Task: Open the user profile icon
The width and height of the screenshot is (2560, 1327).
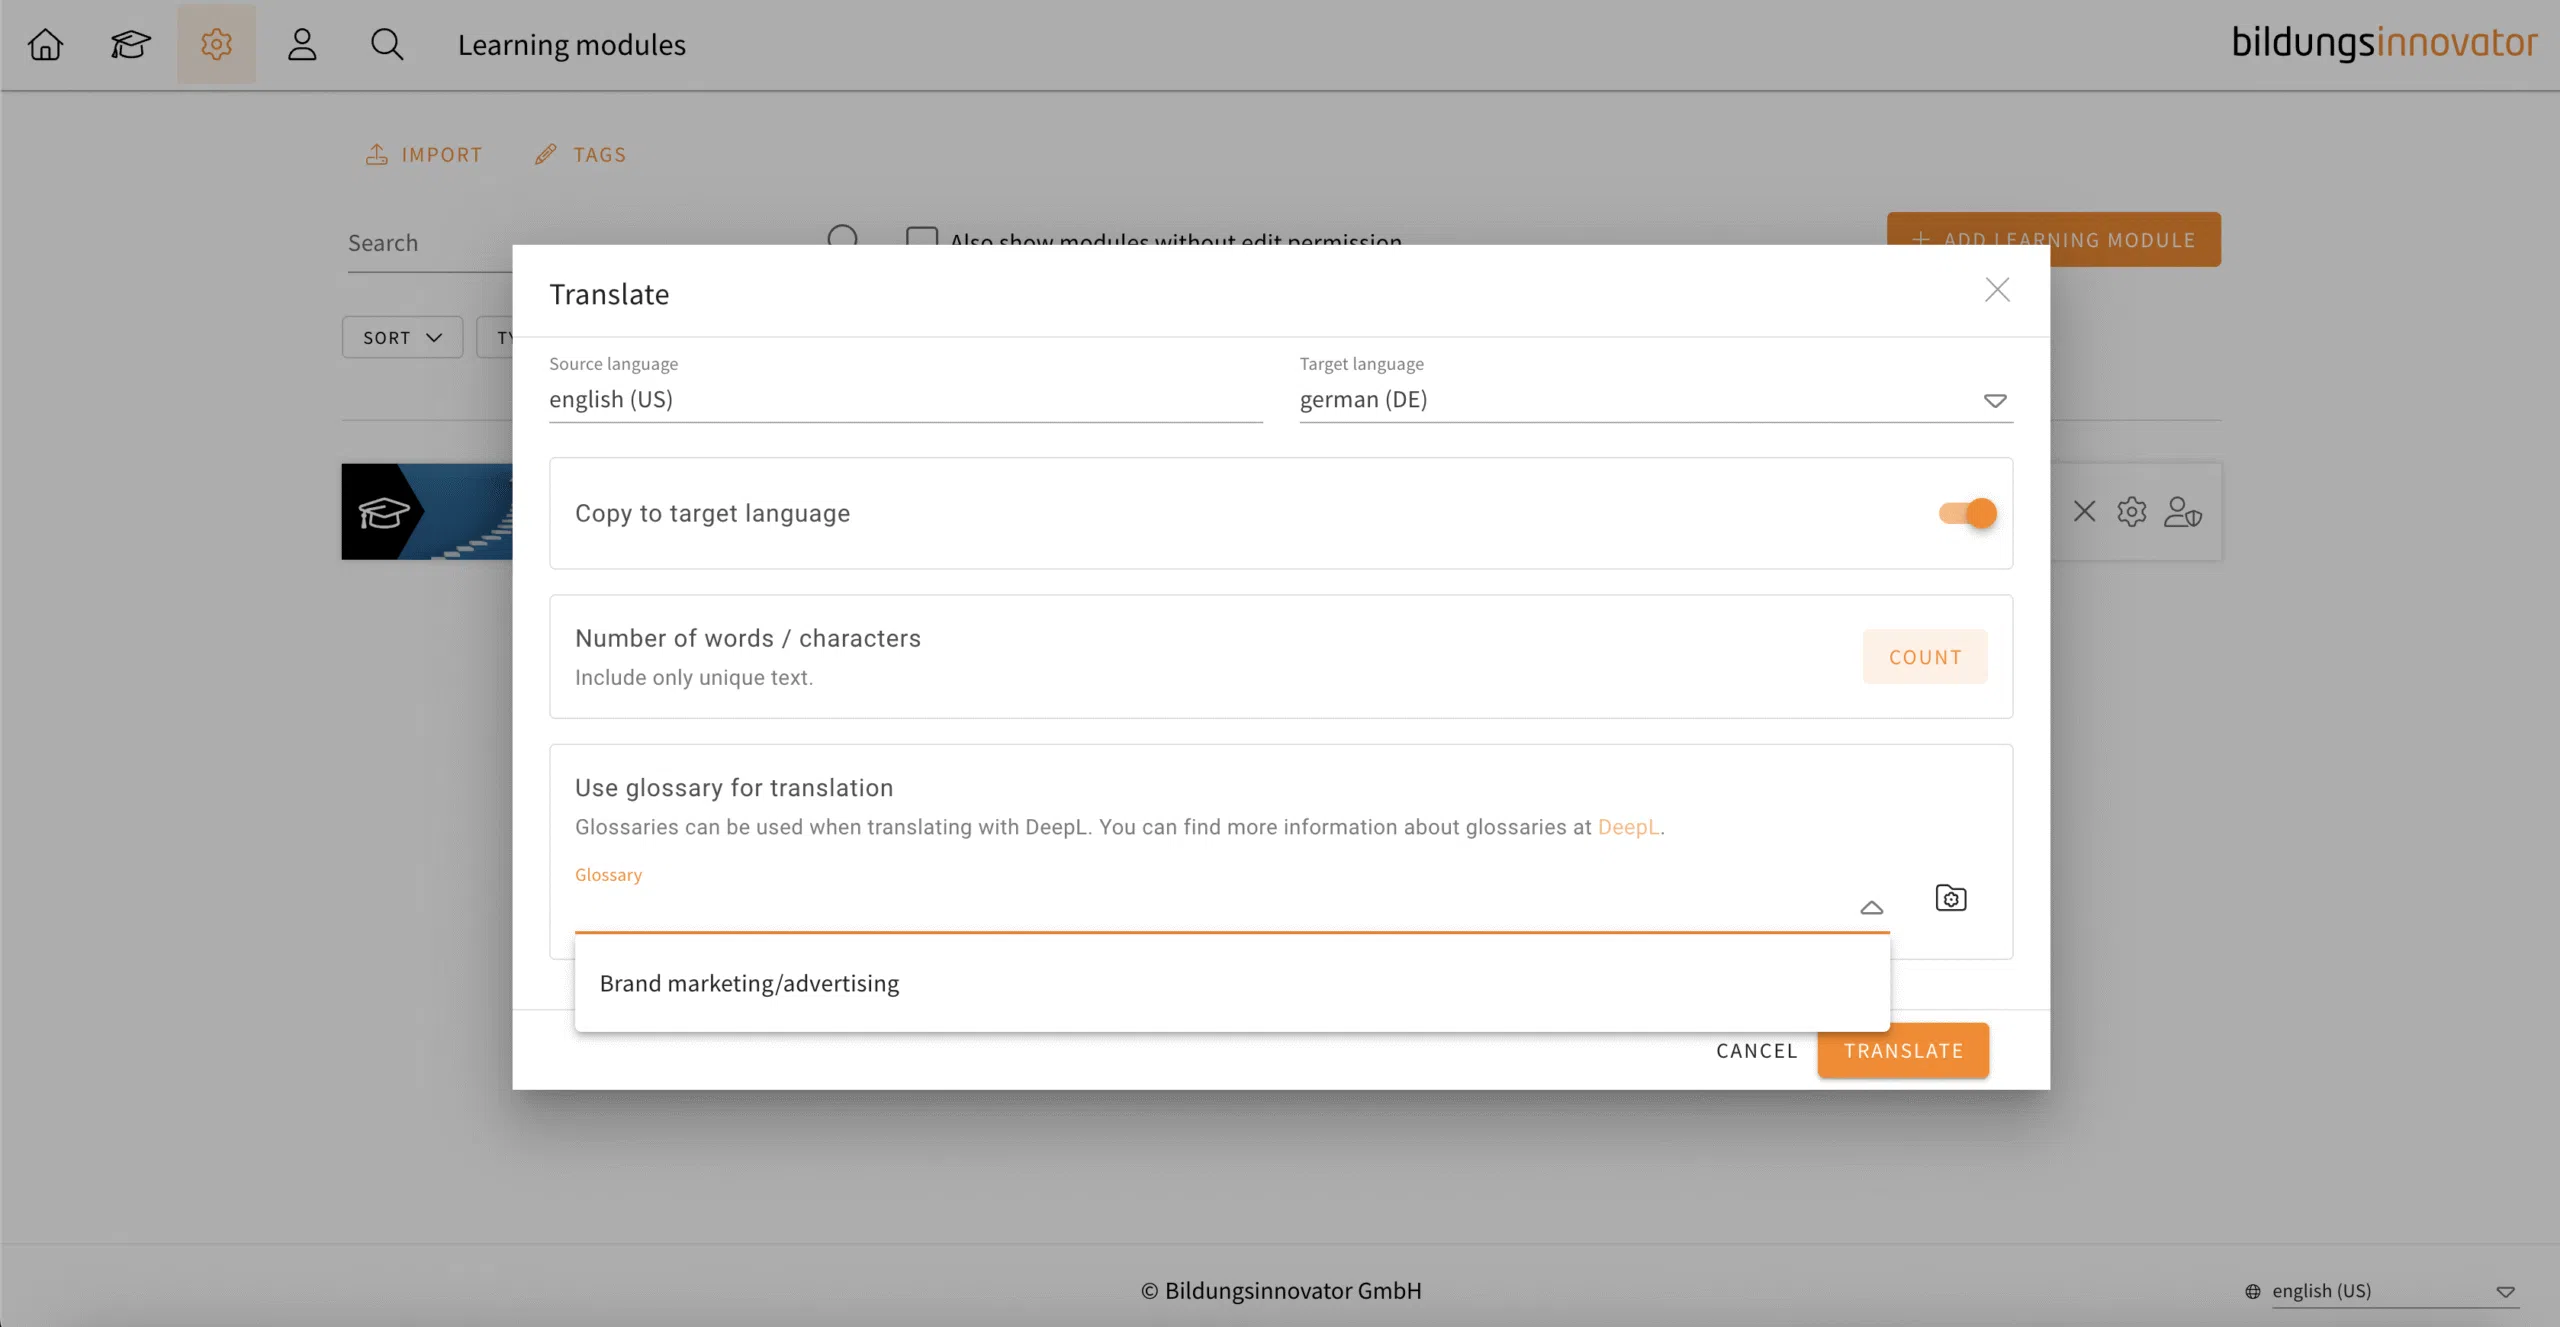Action: (x=302, y=44)
